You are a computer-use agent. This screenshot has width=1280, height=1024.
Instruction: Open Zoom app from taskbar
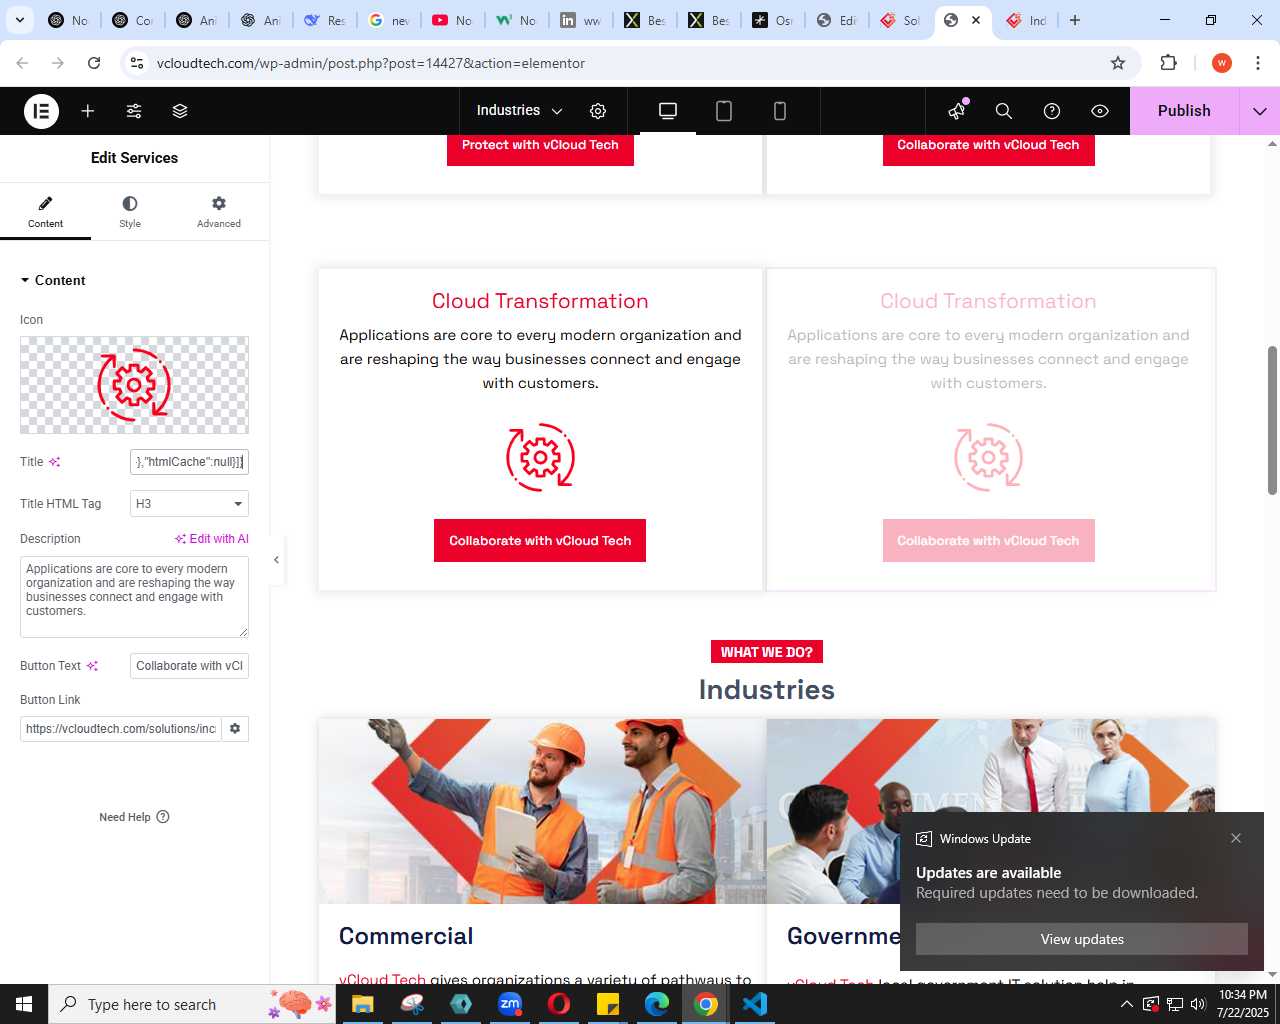point(510,1004)
